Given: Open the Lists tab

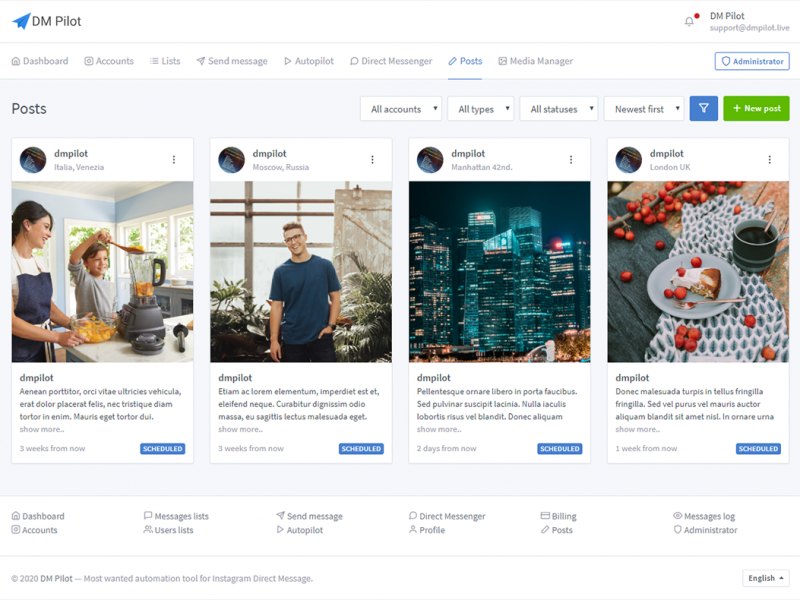Looking at the screenshot, I should pyautogui.click(x=165, y=61).
